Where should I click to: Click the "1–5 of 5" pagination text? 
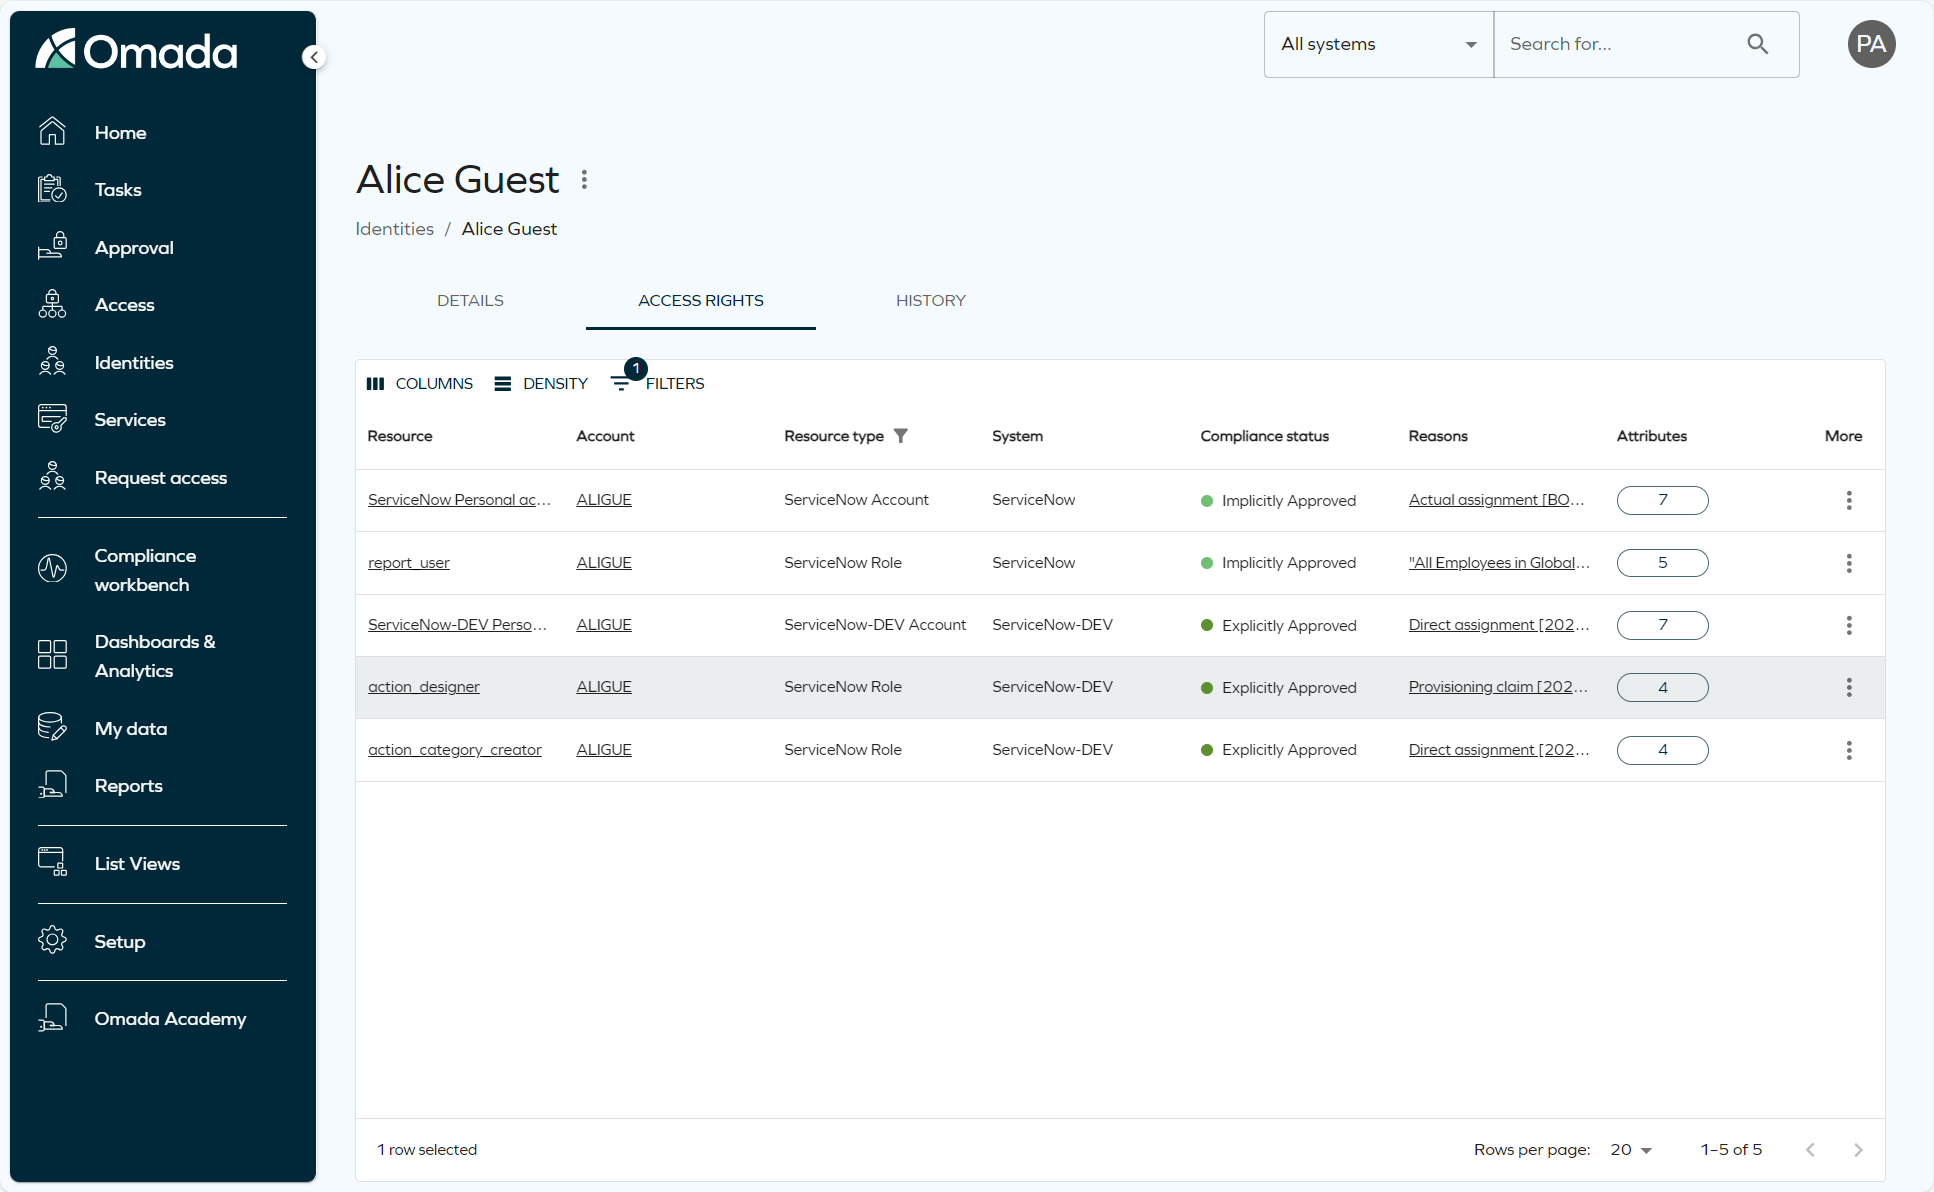click(1731, 1150)
